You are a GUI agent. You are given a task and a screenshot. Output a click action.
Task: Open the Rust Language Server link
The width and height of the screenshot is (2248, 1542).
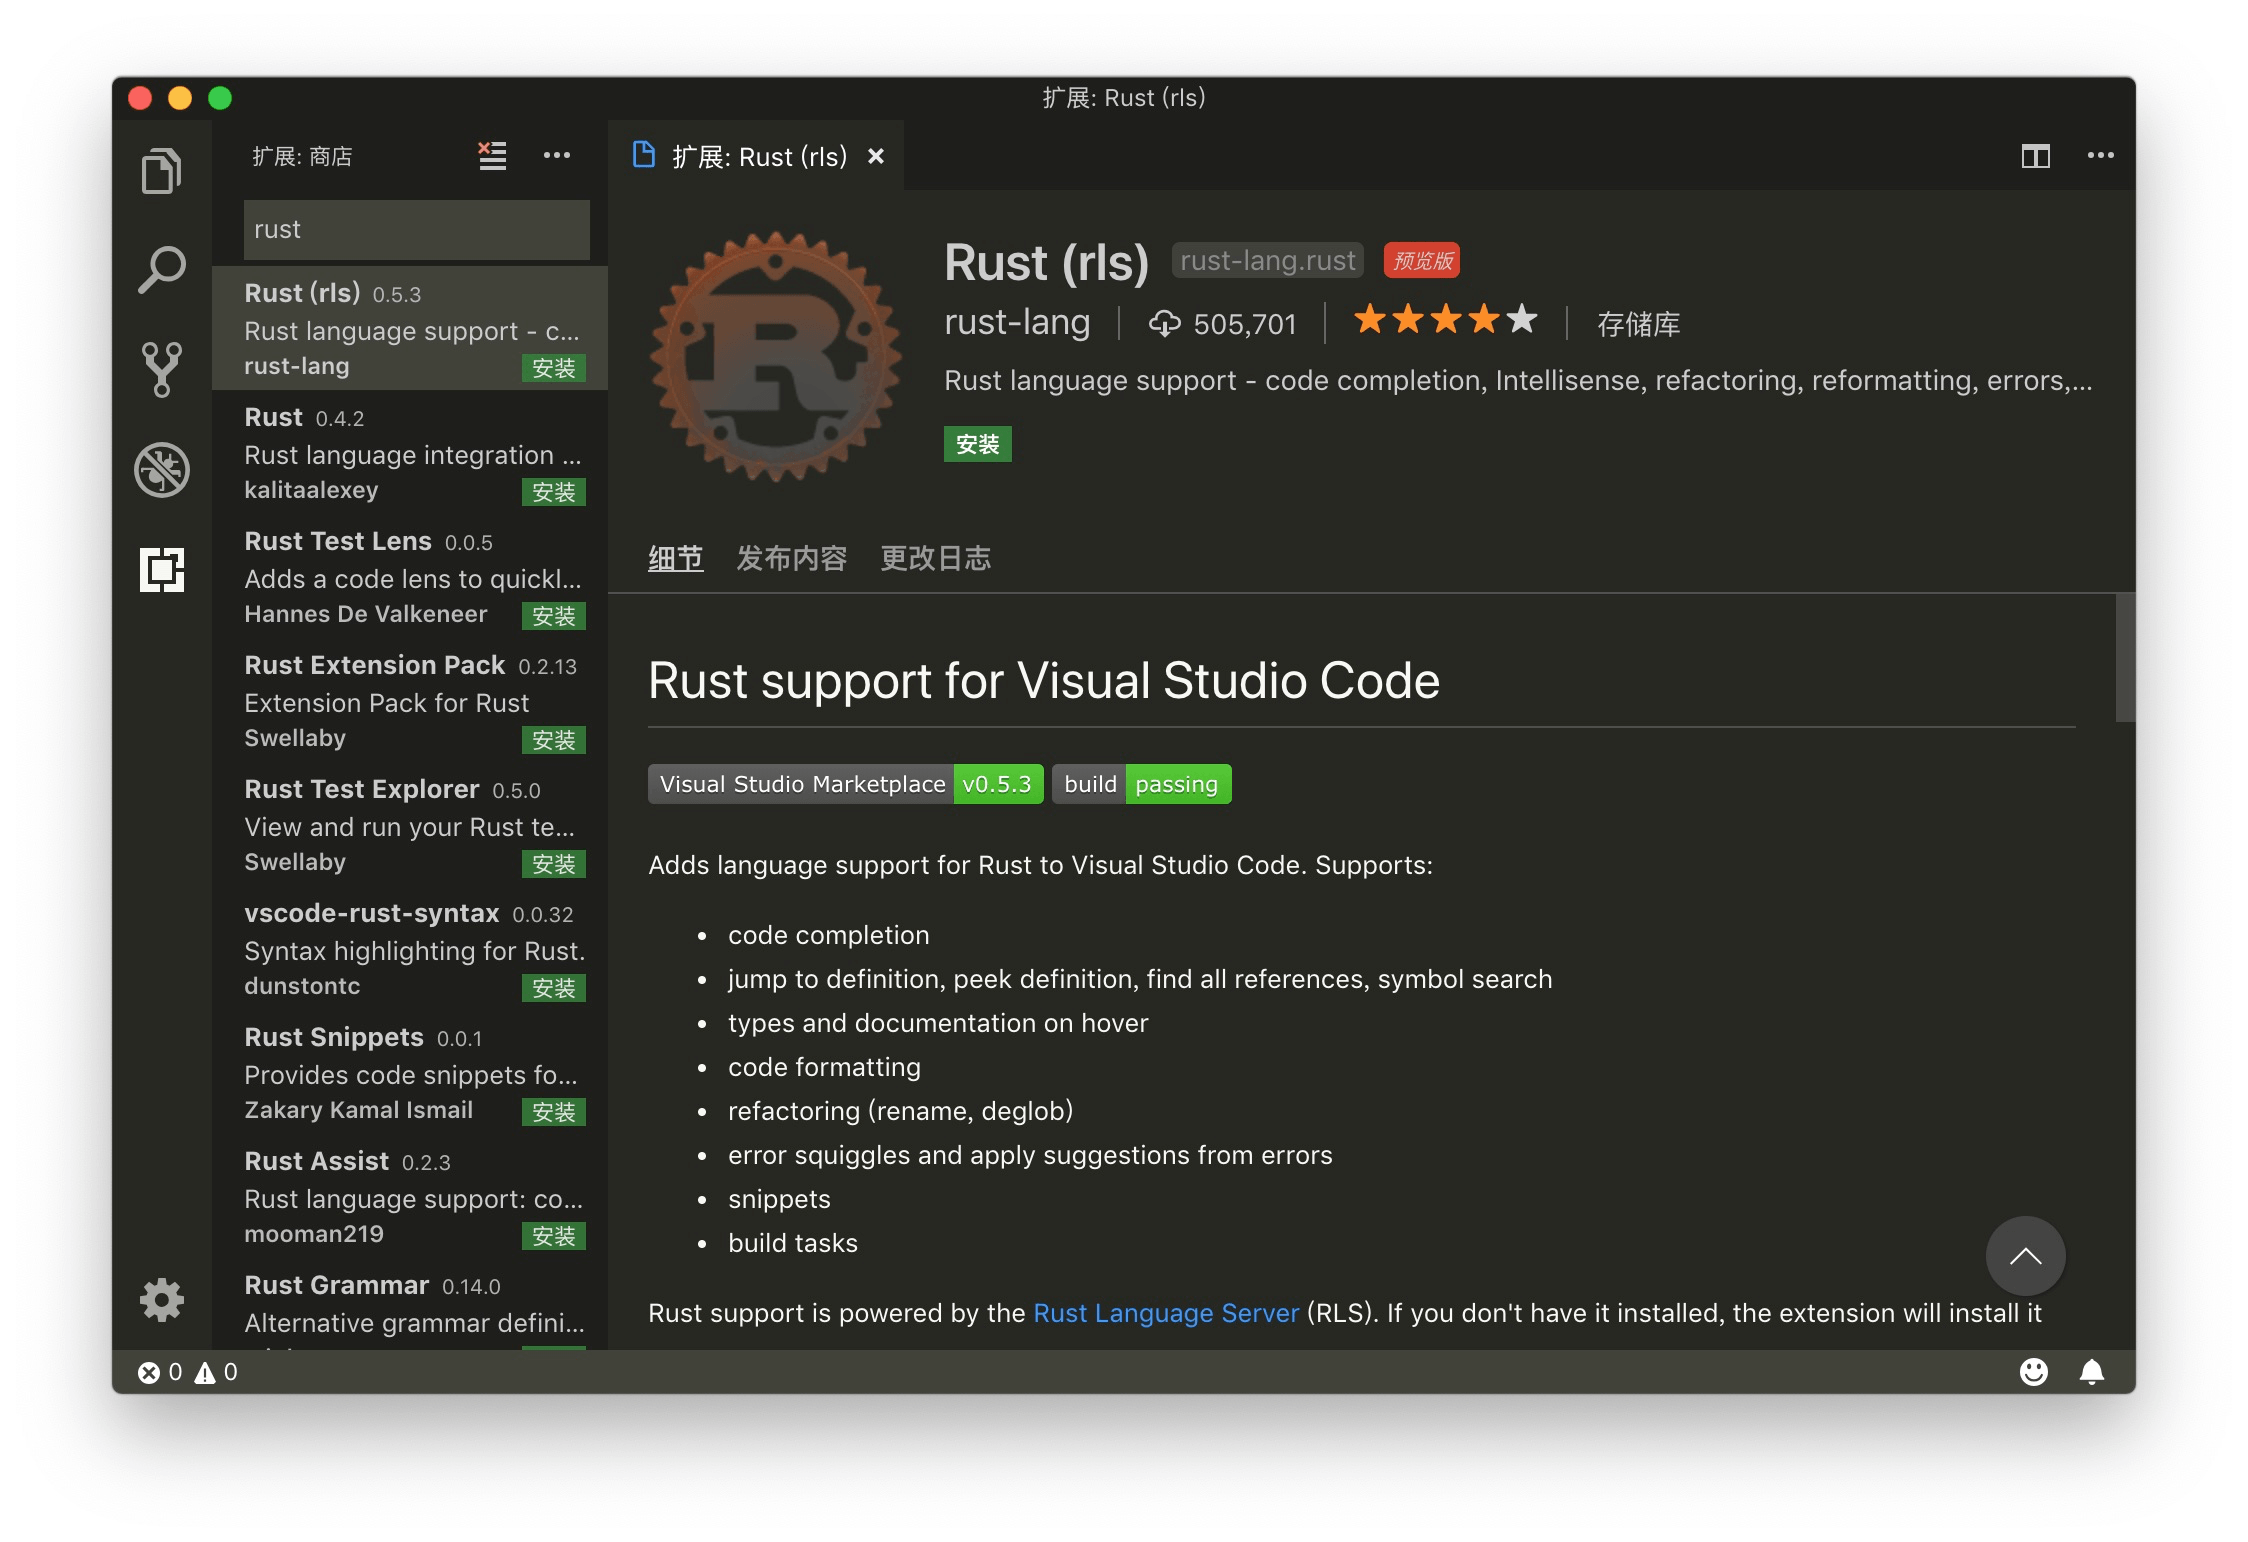tap(1165, 1312)
